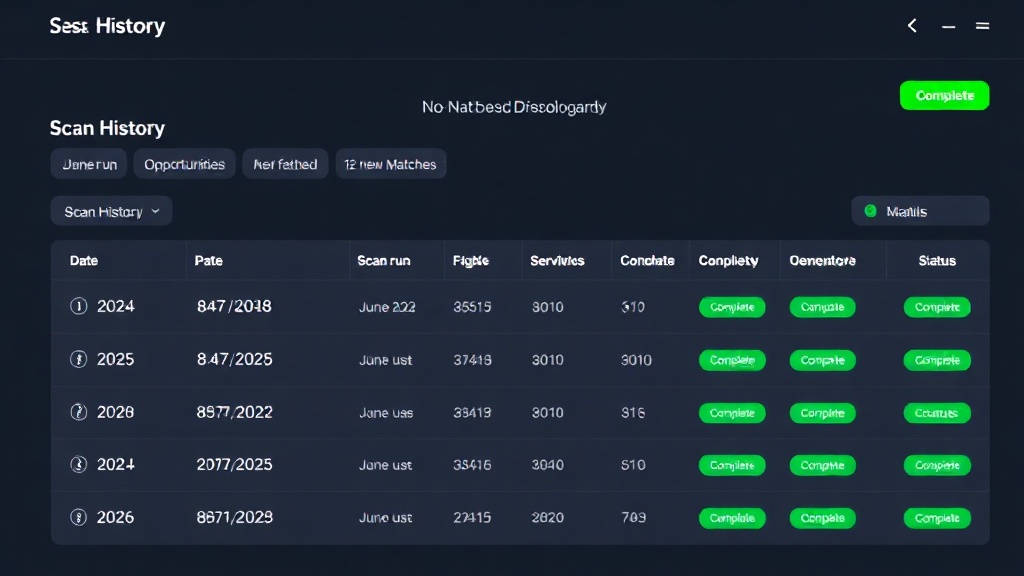Viewport: 1024px width, 576px height.
Task: Click the Date column header
Action: point(84,261)
